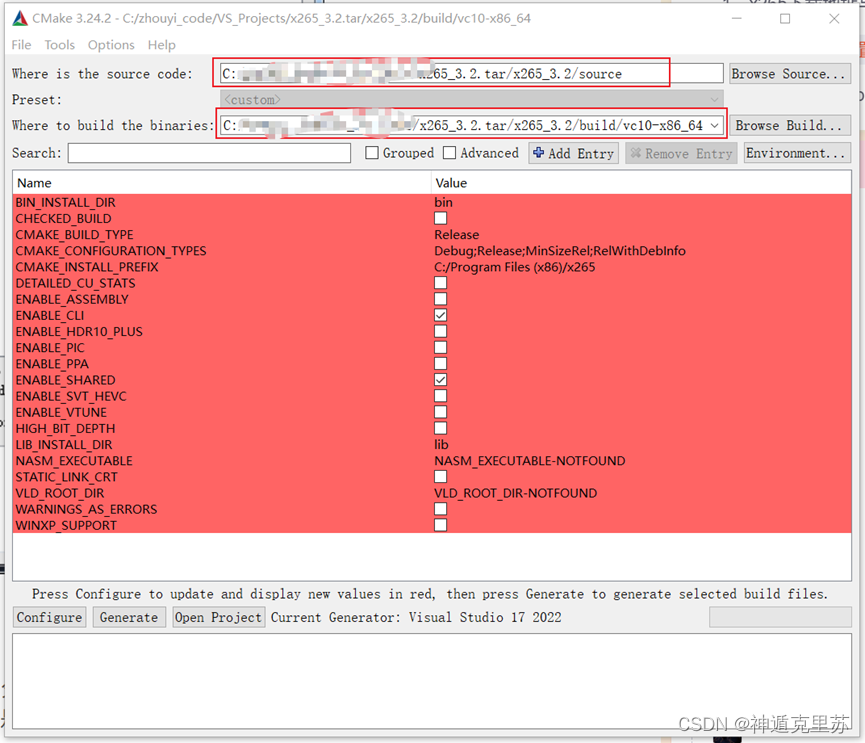
Task: Toggle the ENABLE_SVT_HEVC checkbox
Action: pyautogui.click(x=440, y=396)
